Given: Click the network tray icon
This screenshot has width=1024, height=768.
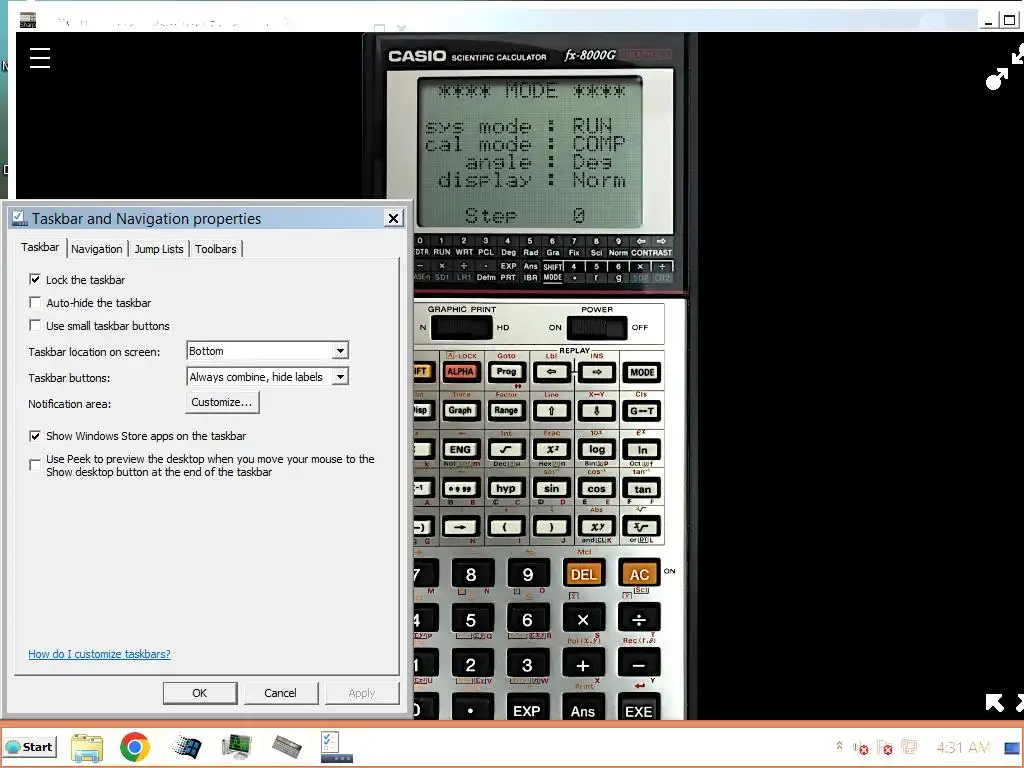Looking at the screenshot, I should [x=908, y=746].
